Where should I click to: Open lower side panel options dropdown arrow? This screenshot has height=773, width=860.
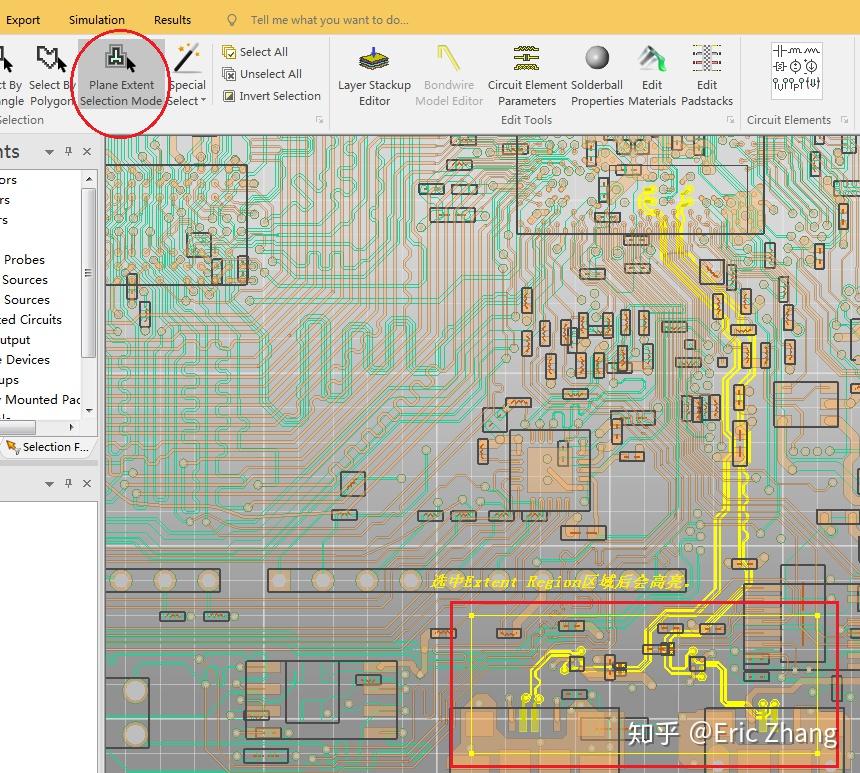pyautogui.click(x=49, y=484)
